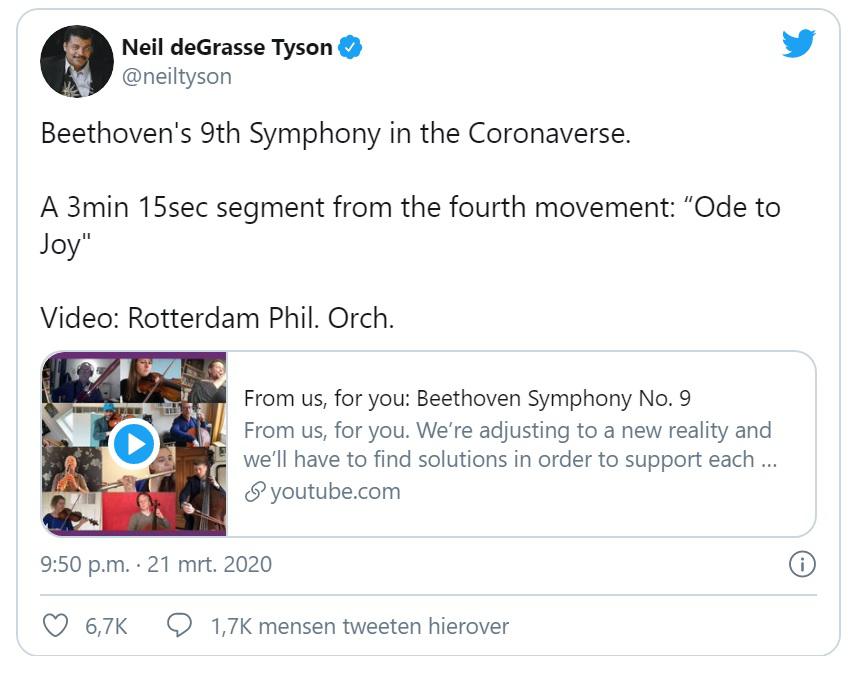Click Neil deGrasse Tyson's profile avatar
This screenshot has height=676, width=858.
(77, 61)
